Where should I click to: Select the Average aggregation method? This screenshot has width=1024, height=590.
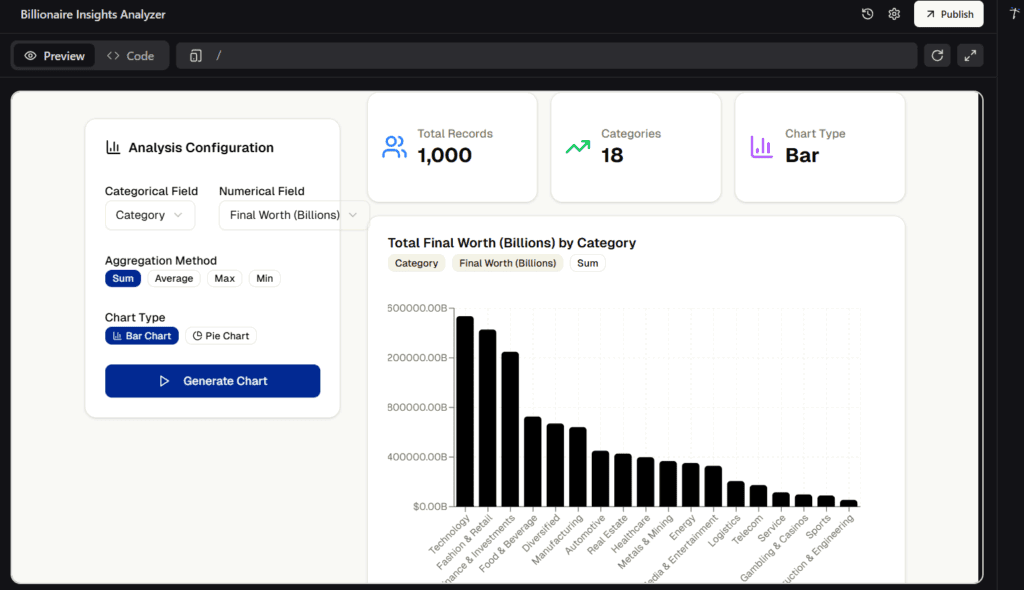(x=173, y=278)
